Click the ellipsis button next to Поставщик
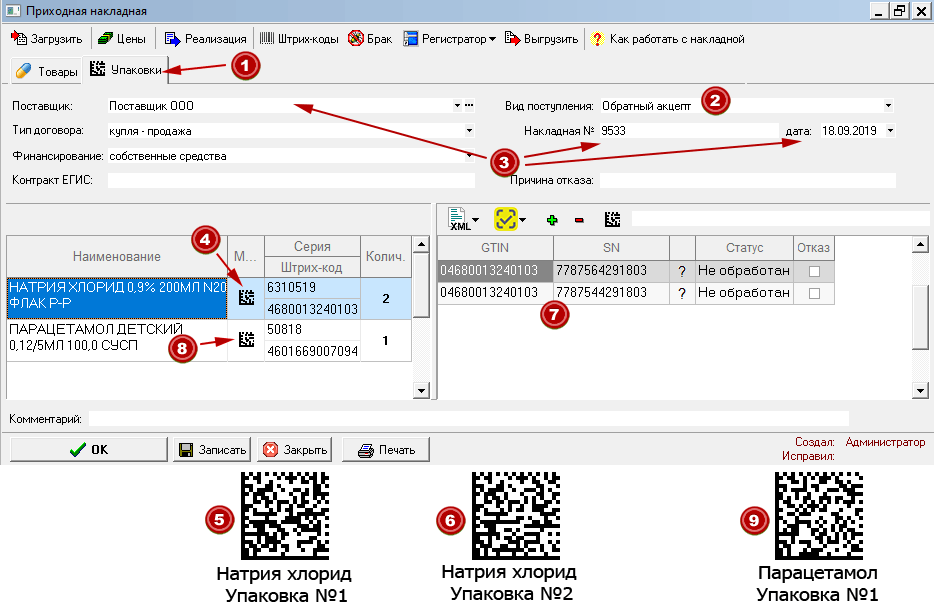The height and width of the screenshot is (606, 934). pos(469,105)
